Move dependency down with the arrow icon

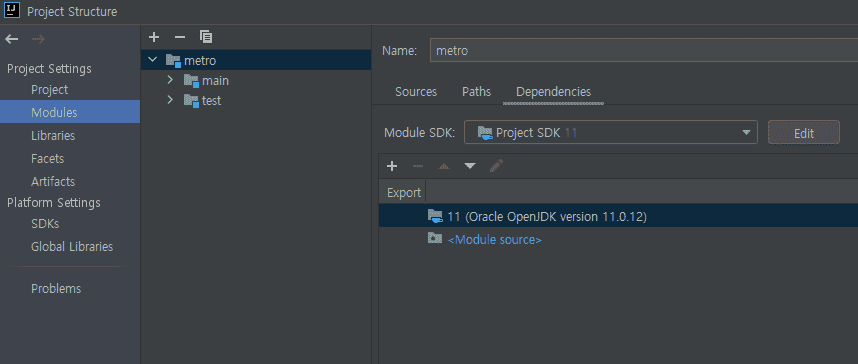[x=470, y=166]
